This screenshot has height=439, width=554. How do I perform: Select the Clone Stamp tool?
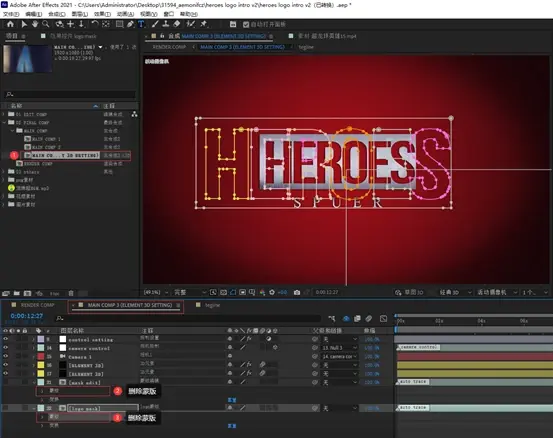pos(166,24)
